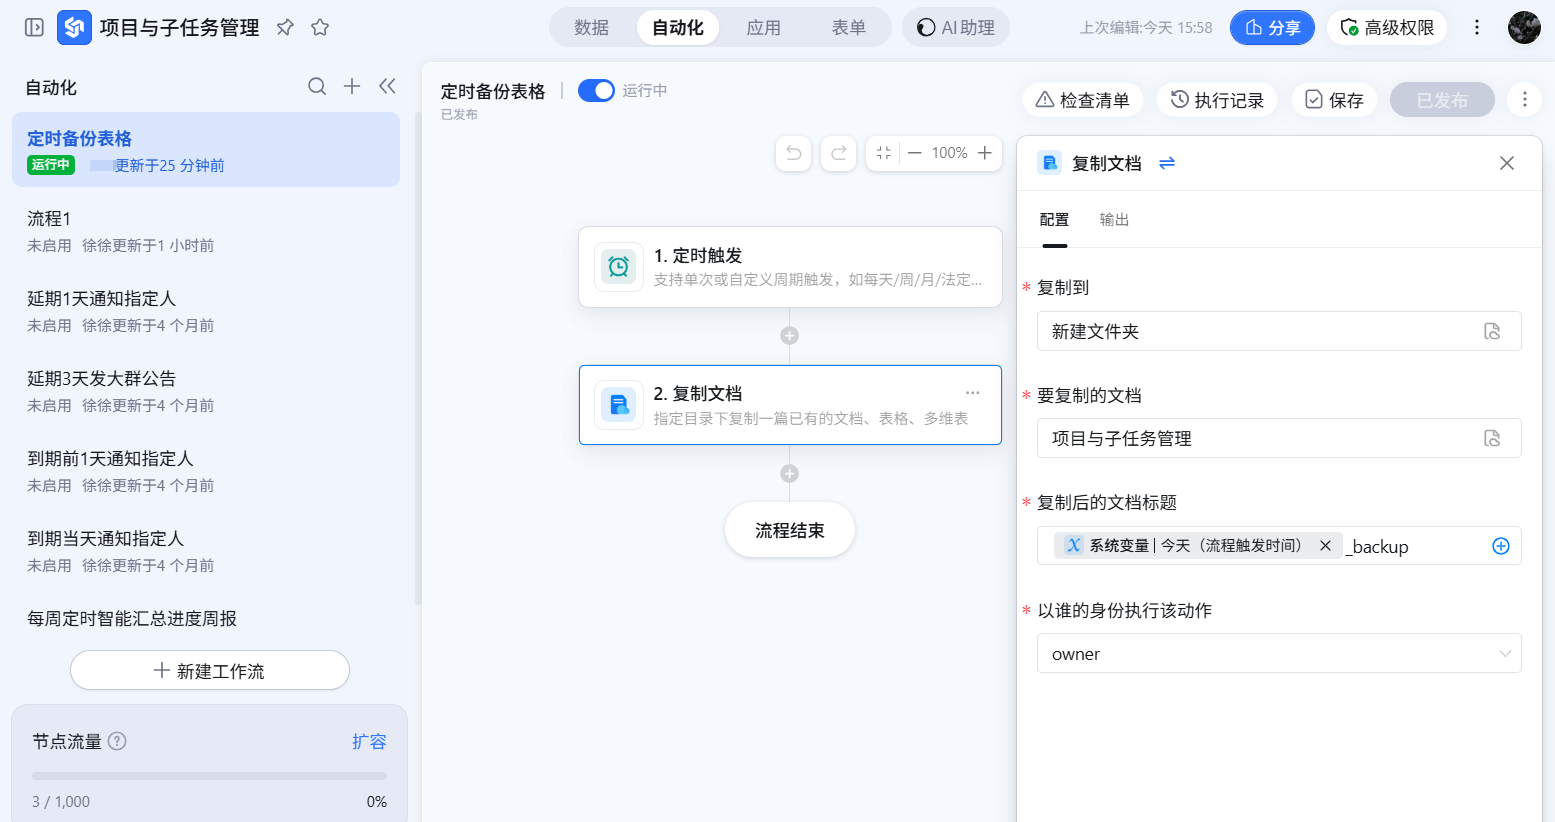Screen dimensions: 1555x822
Task: Open the three-dot menu on 复制文档 node
Action: click(972, 393)
